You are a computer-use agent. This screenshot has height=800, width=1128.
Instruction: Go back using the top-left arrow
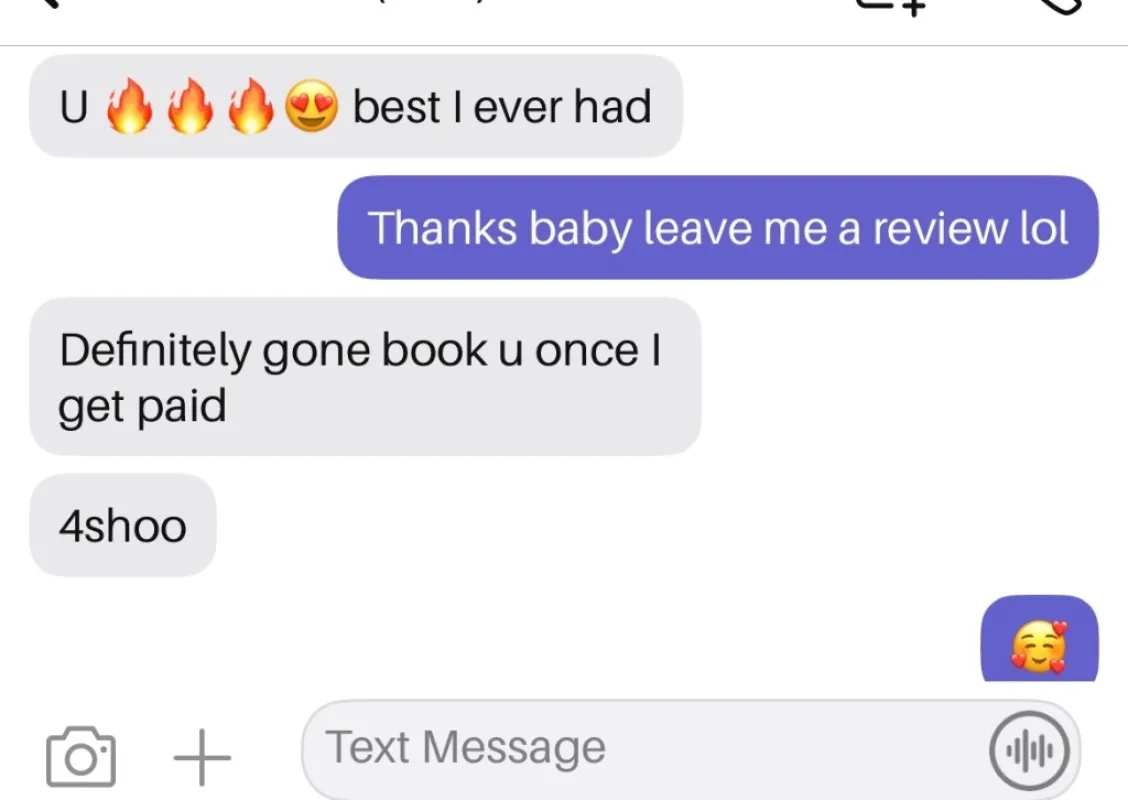(x=50, y=4)
